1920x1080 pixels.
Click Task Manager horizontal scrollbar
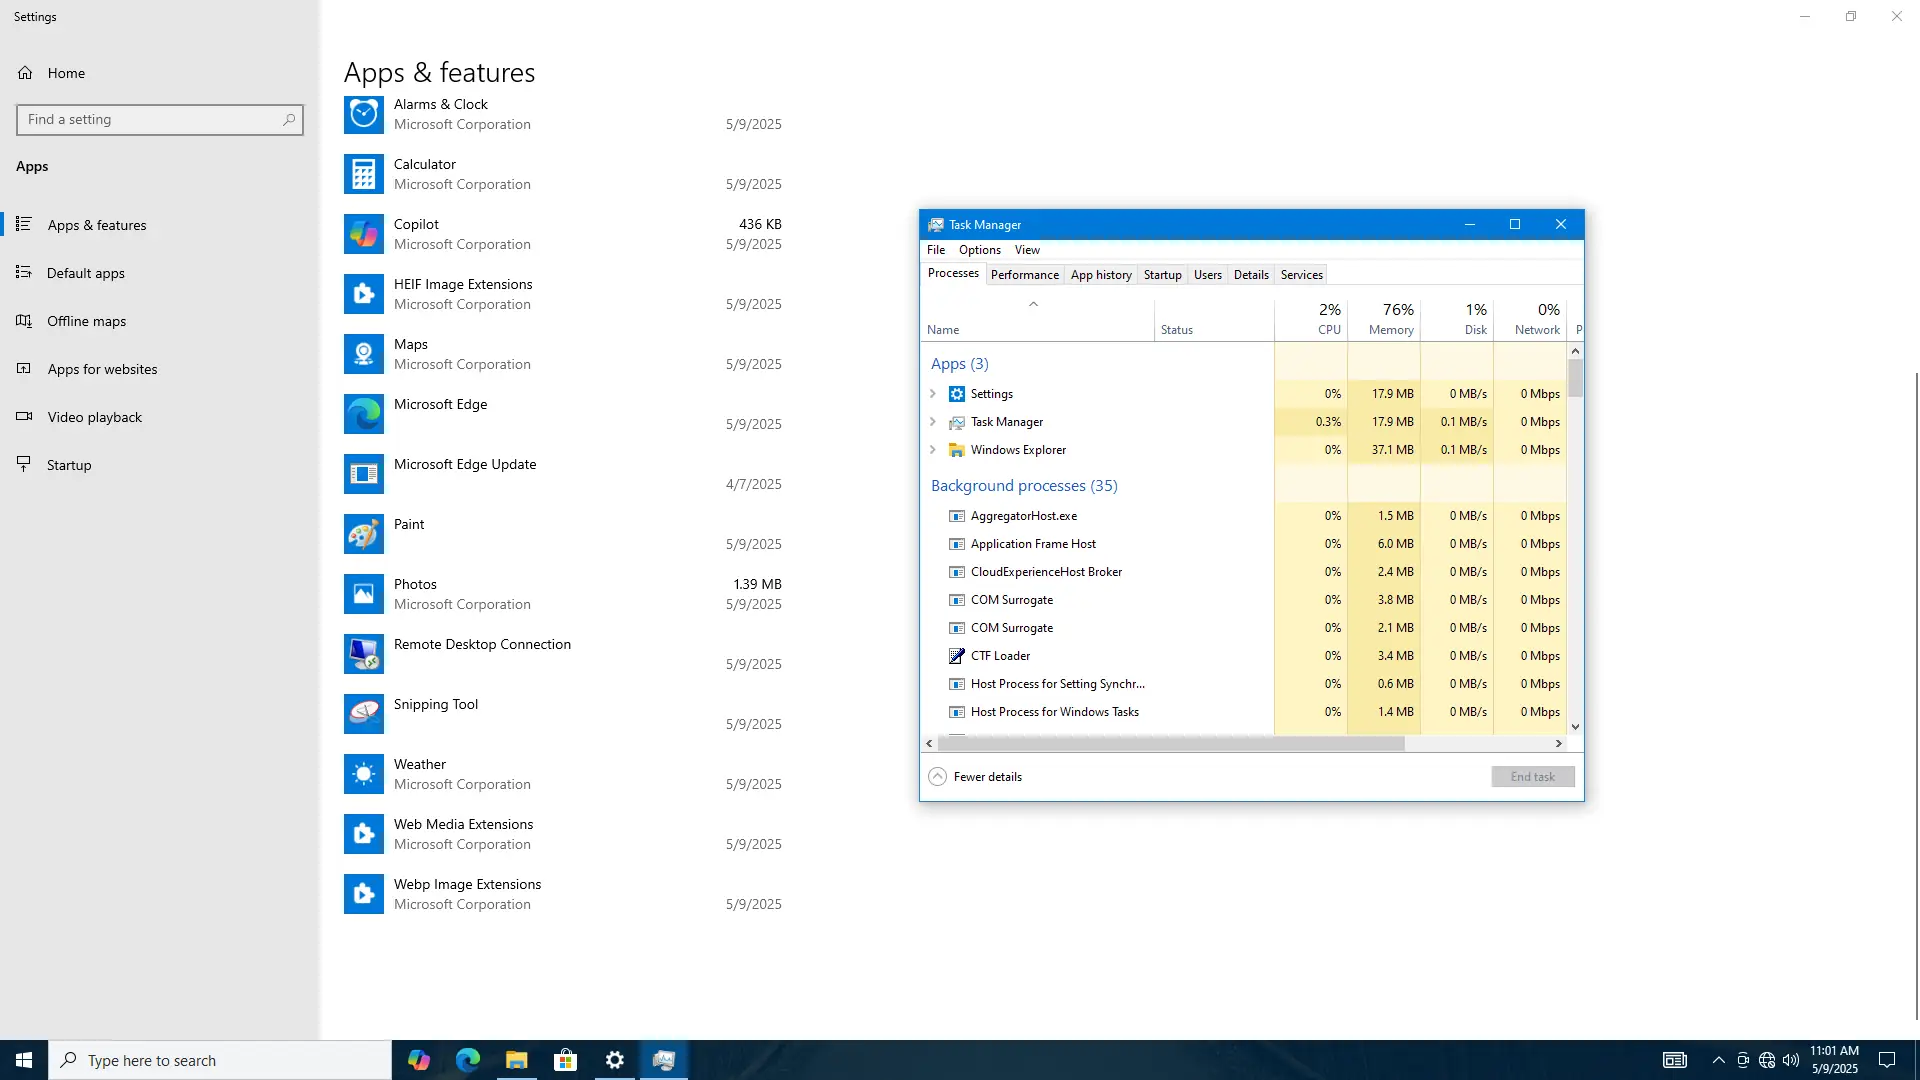point(1170,744)
